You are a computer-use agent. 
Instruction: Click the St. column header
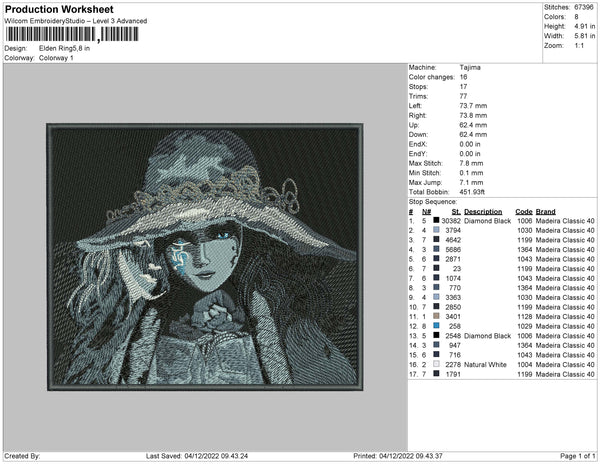[x=456, y=212]
